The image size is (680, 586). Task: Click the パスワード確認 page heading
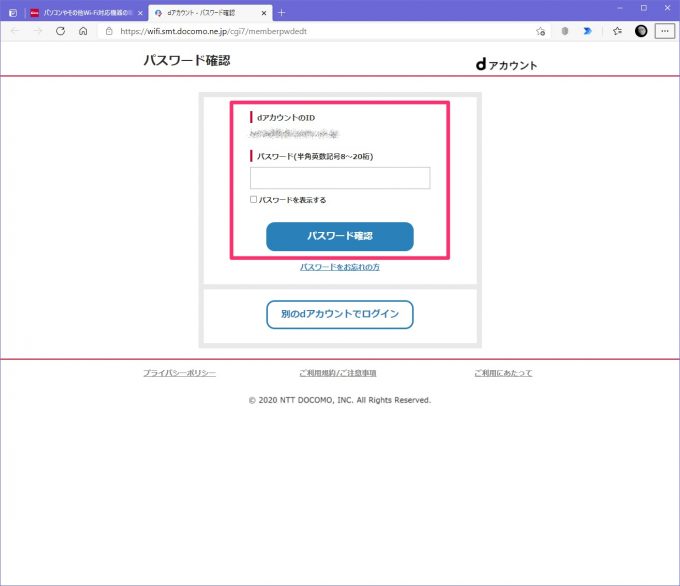[x=187, y=60]
